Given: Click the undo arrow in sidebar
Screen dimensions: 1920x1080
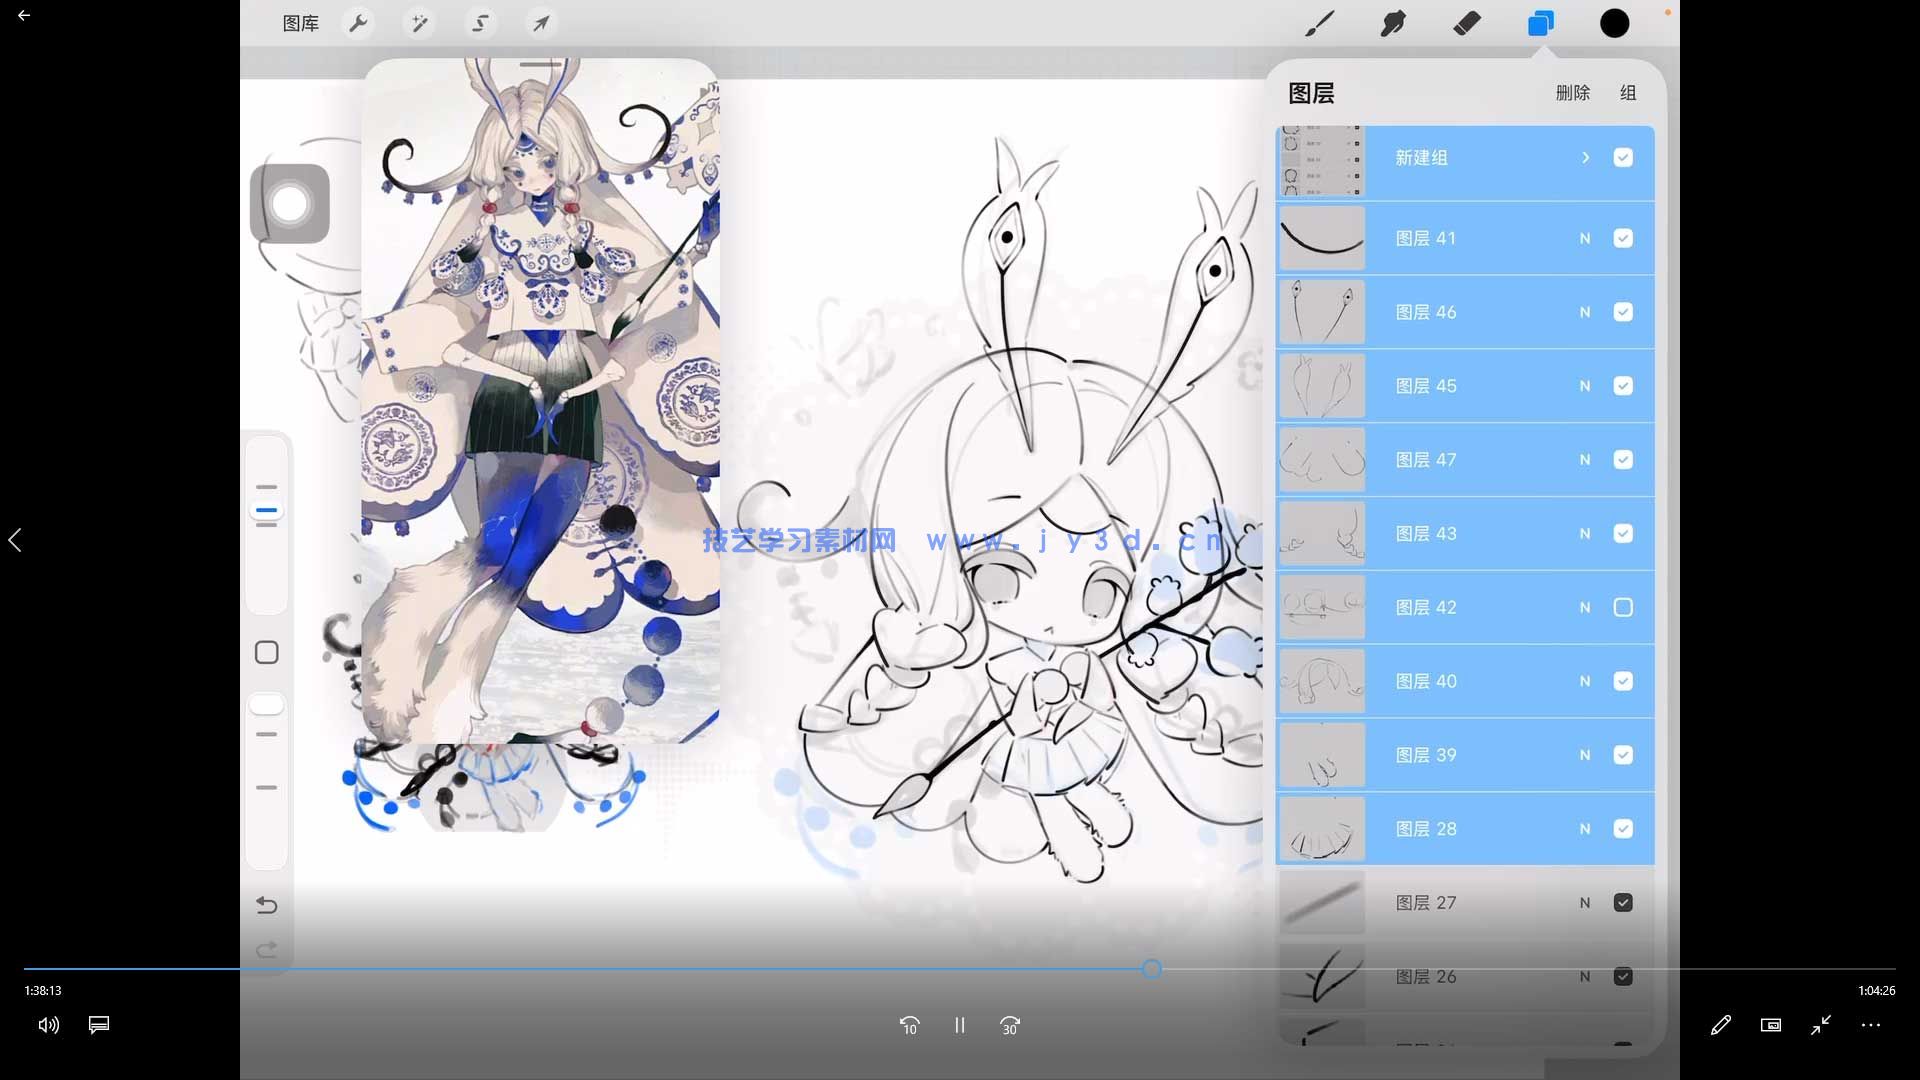Looking at the screenshot, I should pos(267,905).
